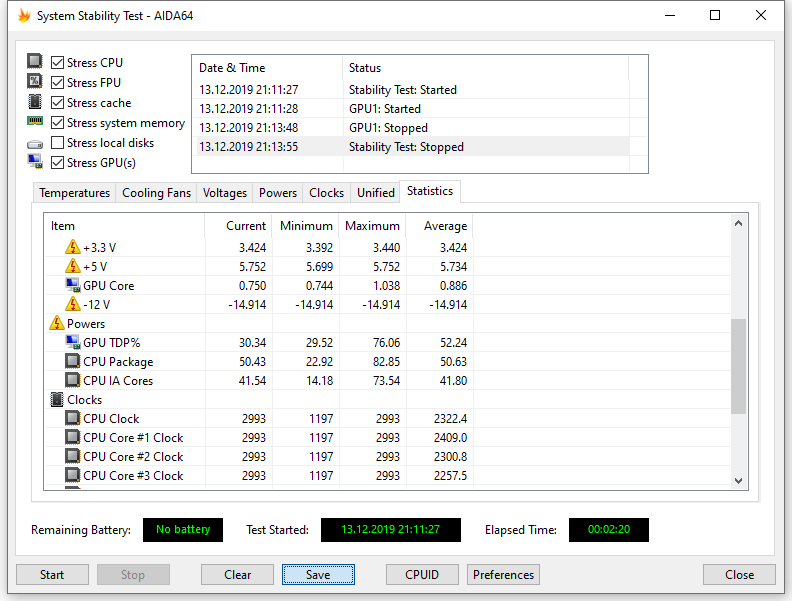Screen dimensions: 792x601
Task: Click the Close button at the bottom right
Action: click(x=739, y=575)
